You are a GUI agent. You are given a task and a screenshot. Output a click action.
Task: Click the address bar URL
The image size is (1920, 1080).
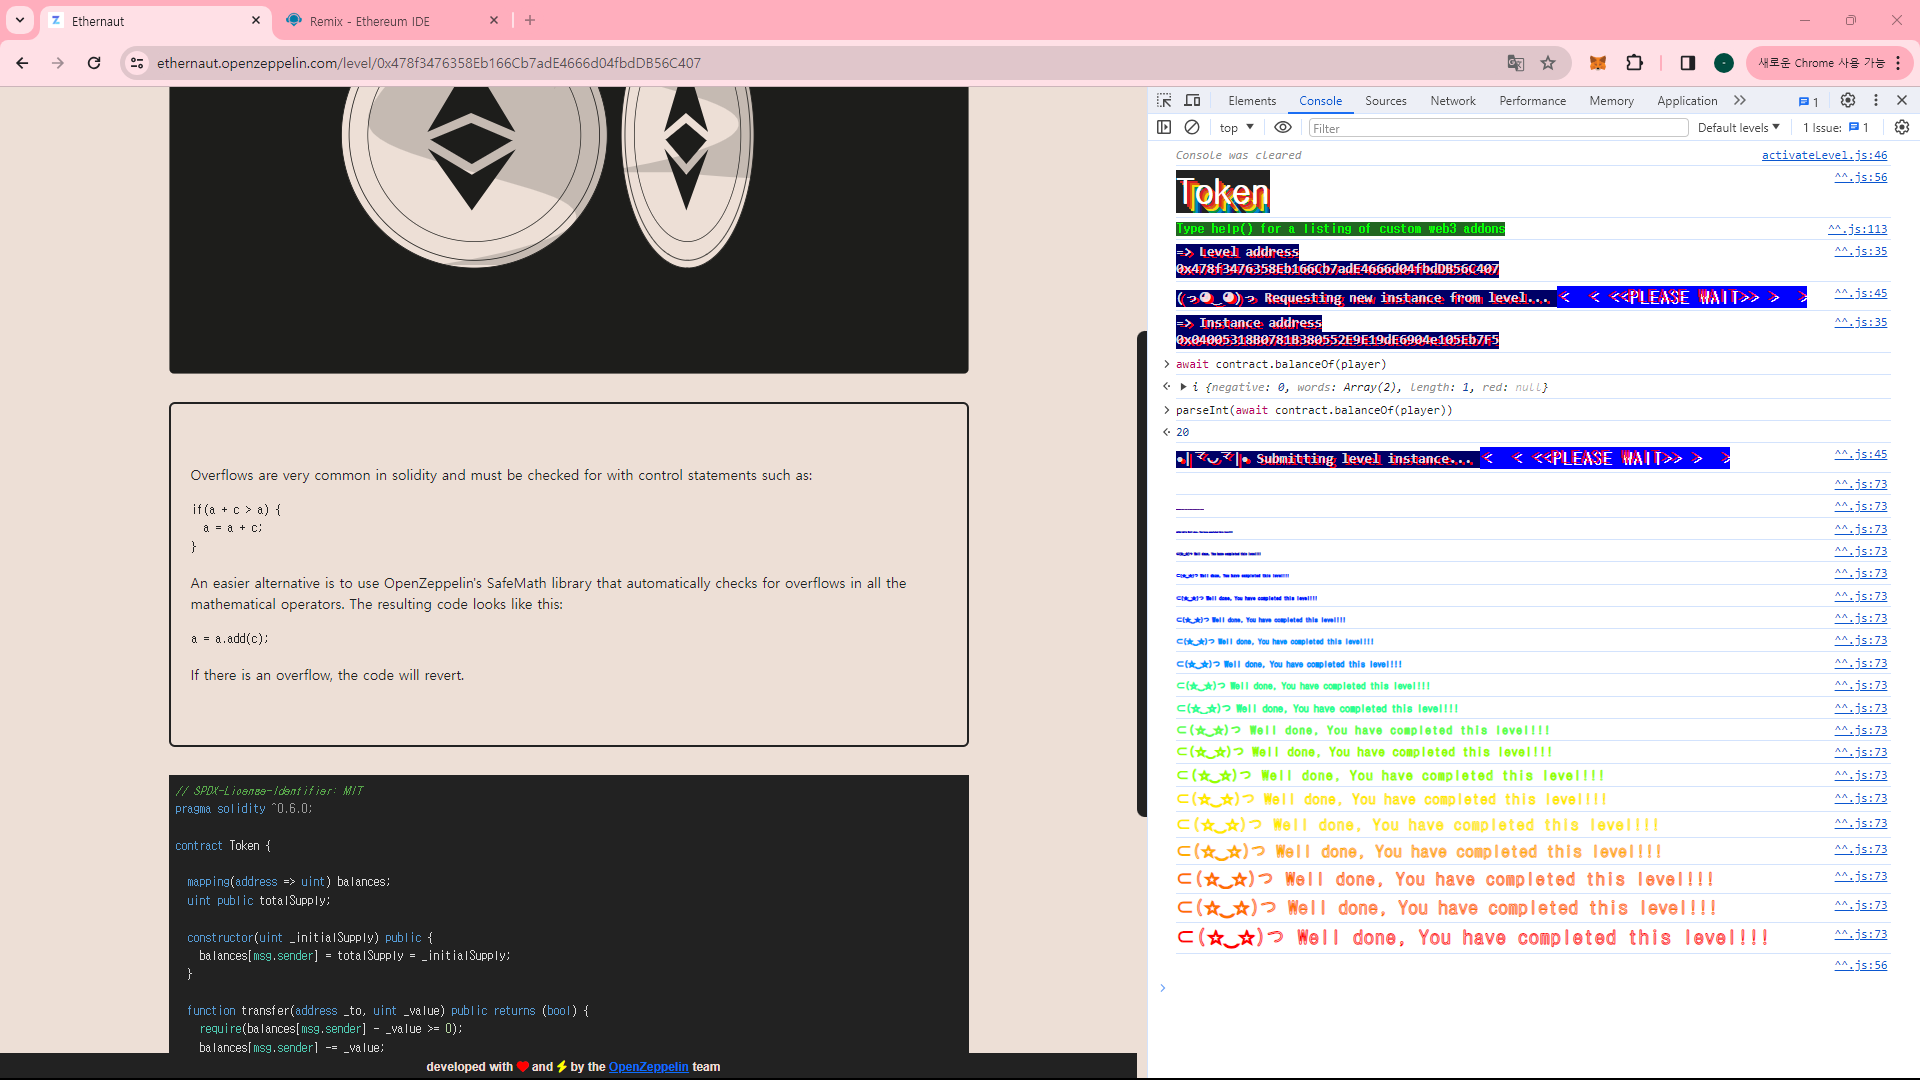[x=429, y=63]
